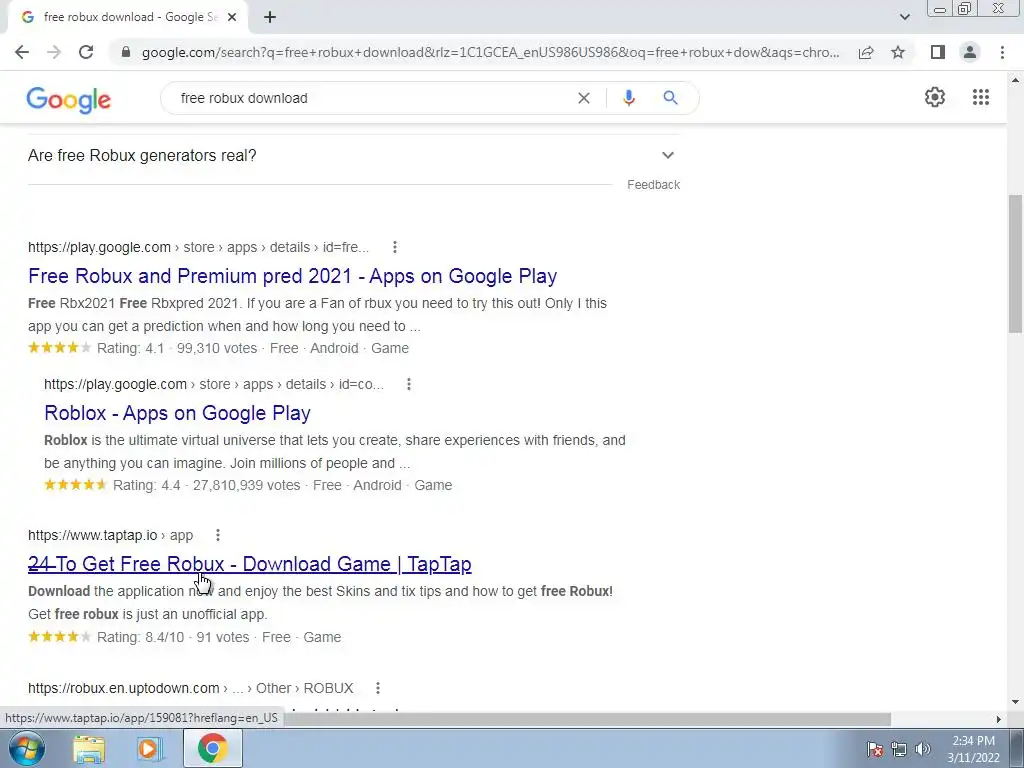Image resolution: width=1024 pixels, height=768 pixels.
Task: Open the Windows Start menu
Action: (x=27, y=748)
